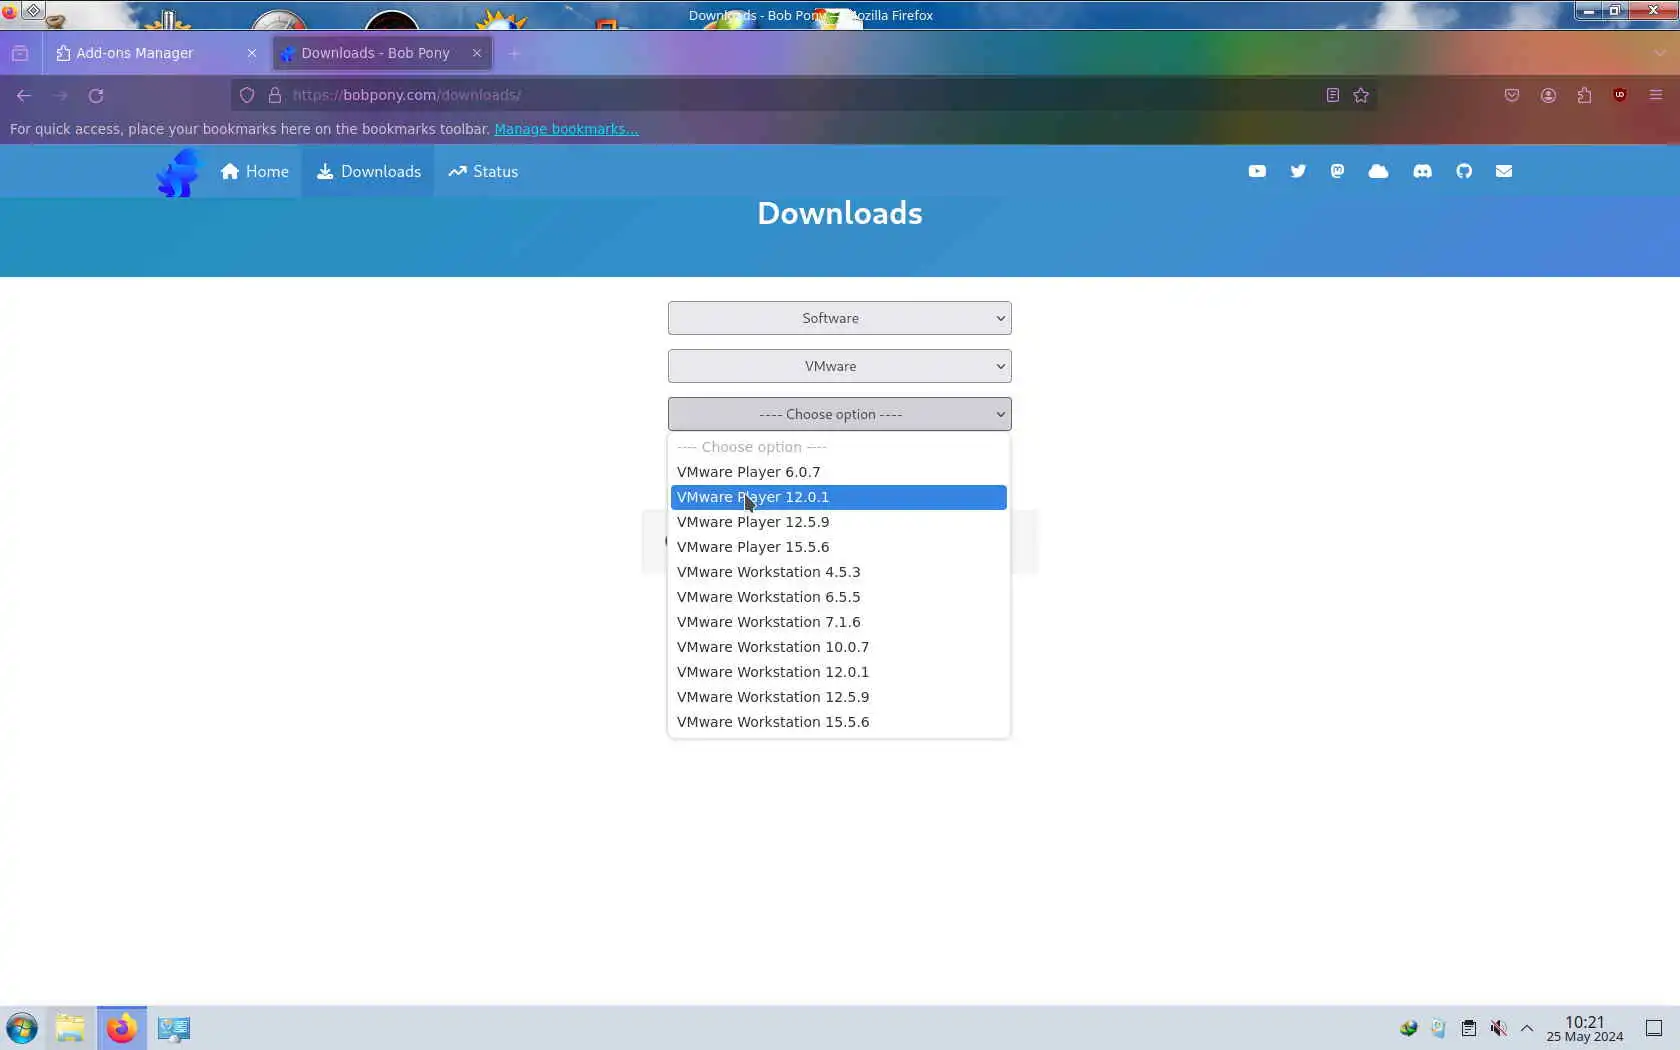This screenshot has width=1680, height=1050.
Task: Open the Firefox account menu
Action: point(1548,95)
